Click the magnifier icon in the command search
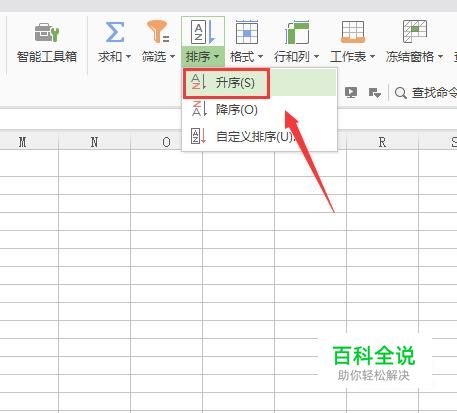Image resolution: width=457 pixels, height=413 pixels. [400, 93]
